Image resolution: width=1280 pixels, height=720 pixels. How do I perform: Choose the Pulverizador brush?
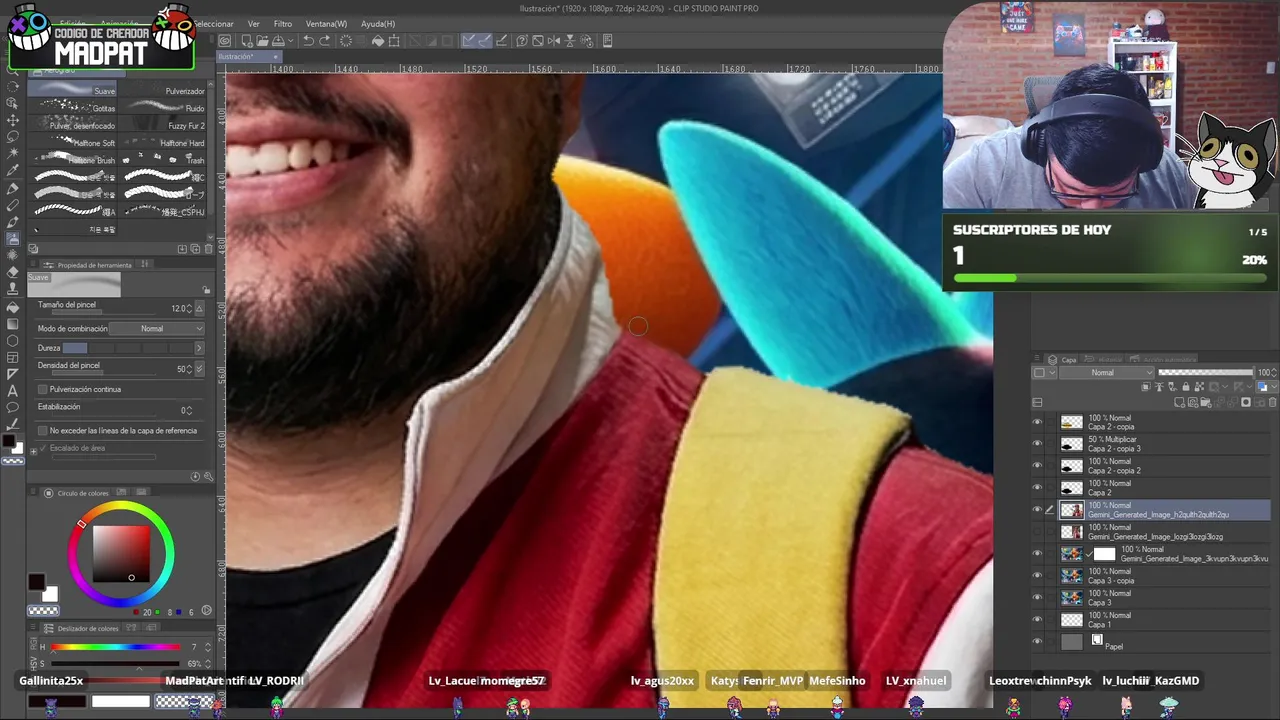tap(165, 91)
